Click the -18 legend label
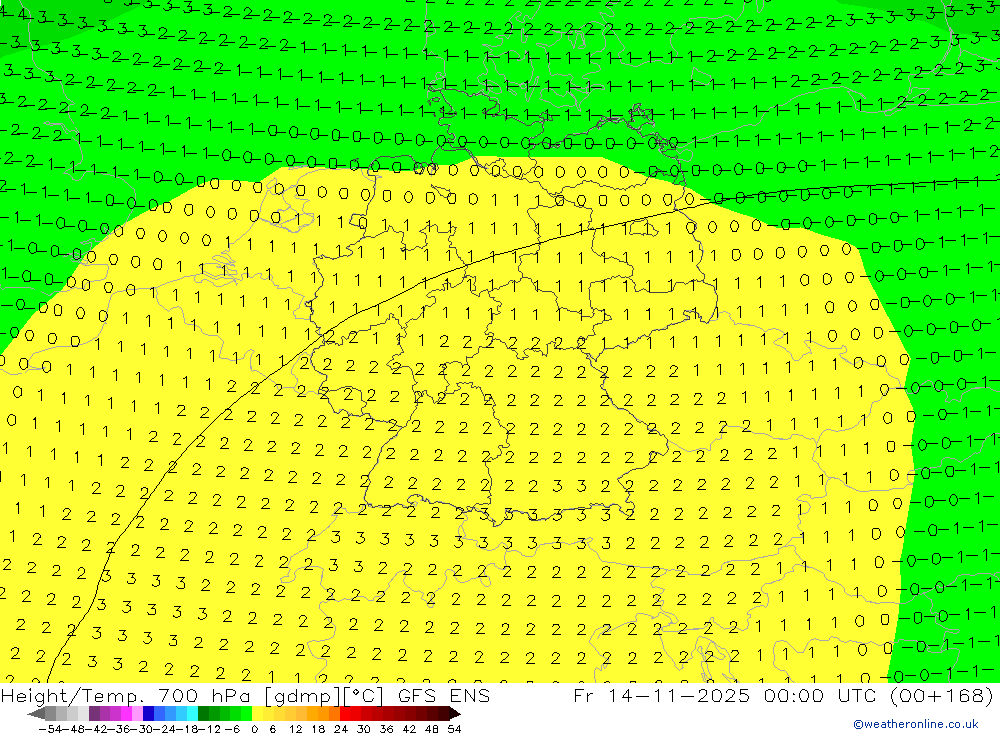The image size is (1000, 733). pyautogui.click(x=188, y=729)
